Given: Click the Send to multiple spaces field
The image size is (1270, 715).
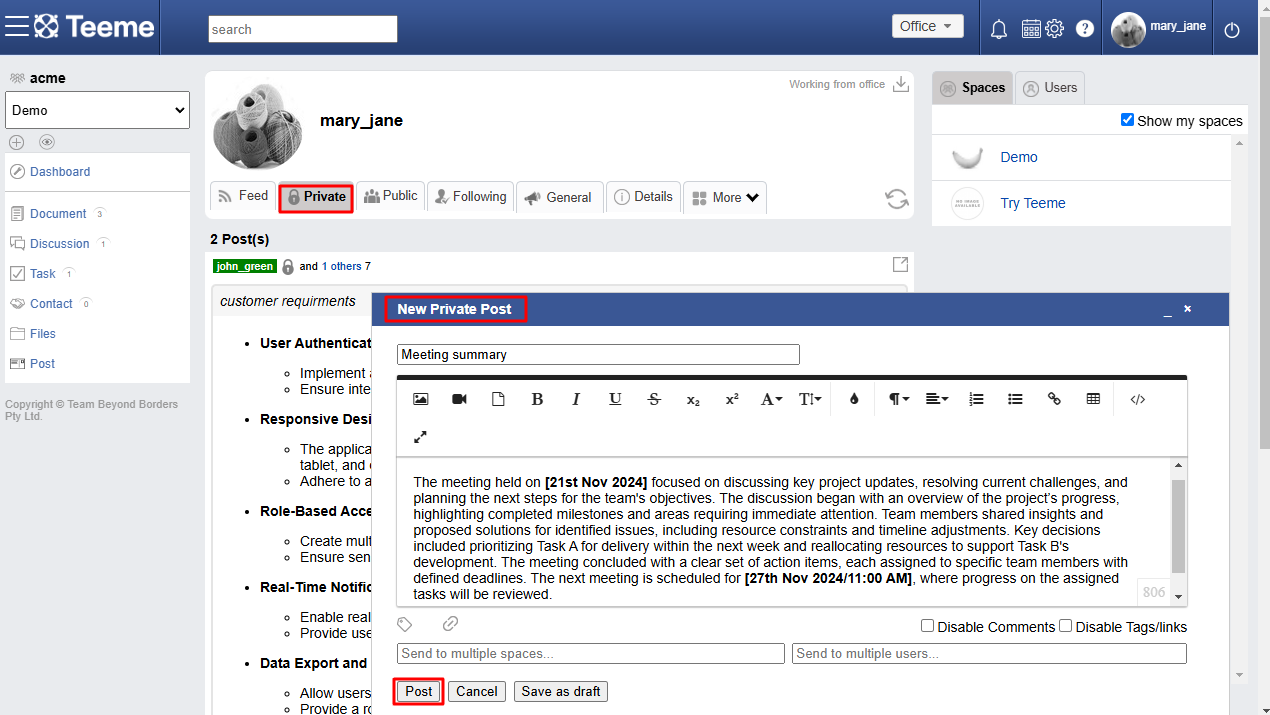Looking at the screenshot, I should pos(591,654).
